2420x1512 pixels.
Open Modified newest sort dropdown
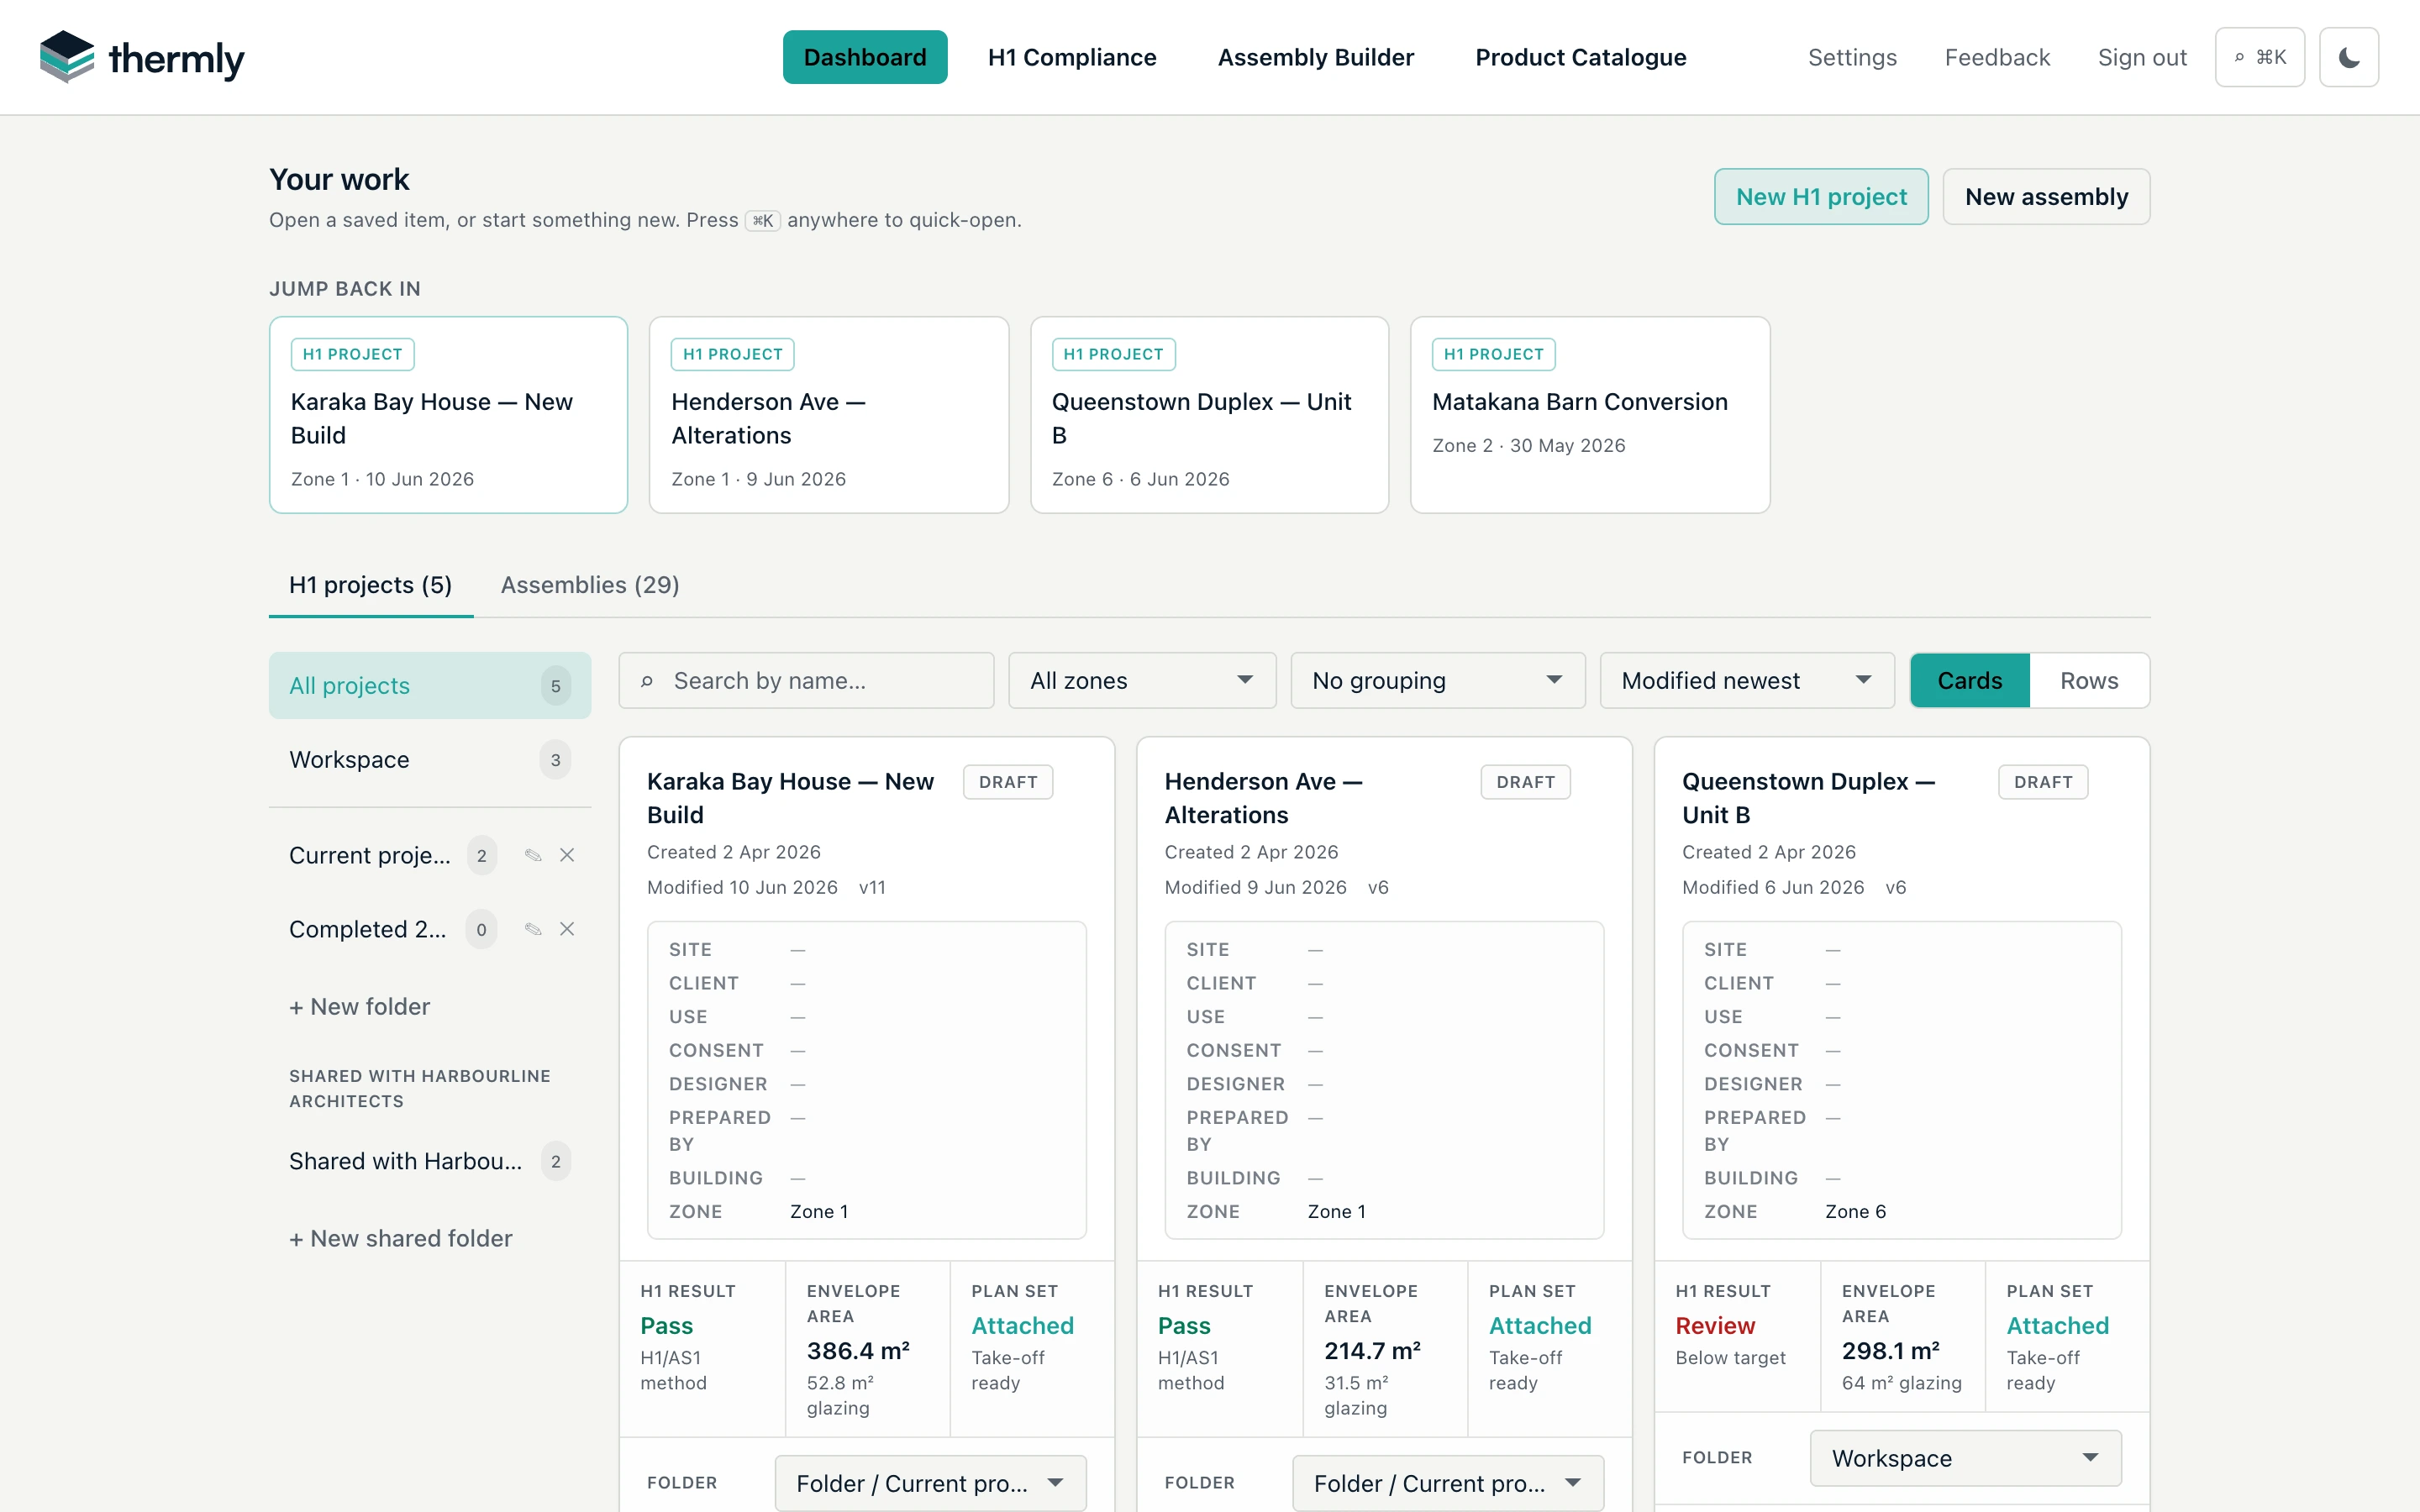1747,680
